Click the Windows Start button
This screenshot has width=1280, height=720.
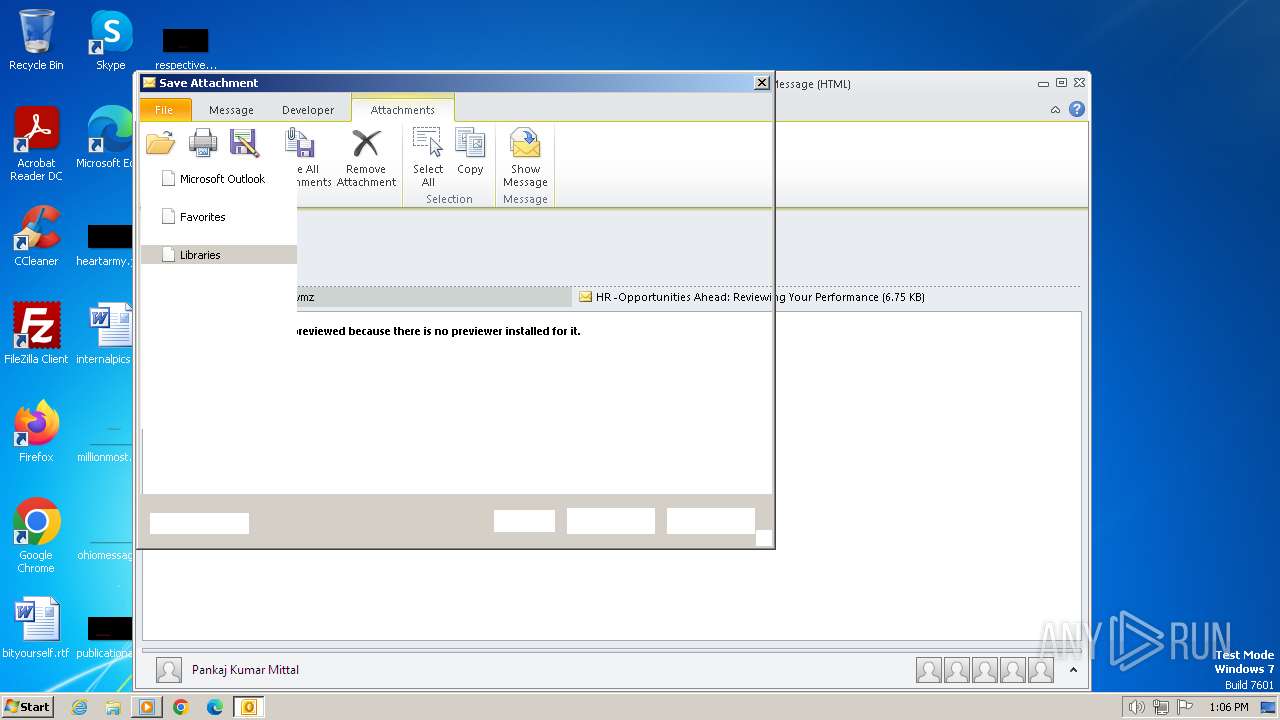point(27,706)
